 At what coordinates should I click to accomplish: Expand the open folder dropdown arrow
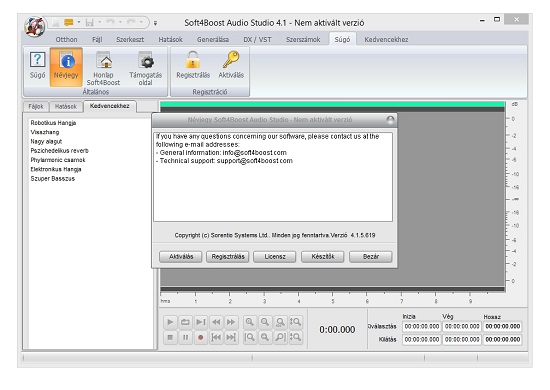79,22
